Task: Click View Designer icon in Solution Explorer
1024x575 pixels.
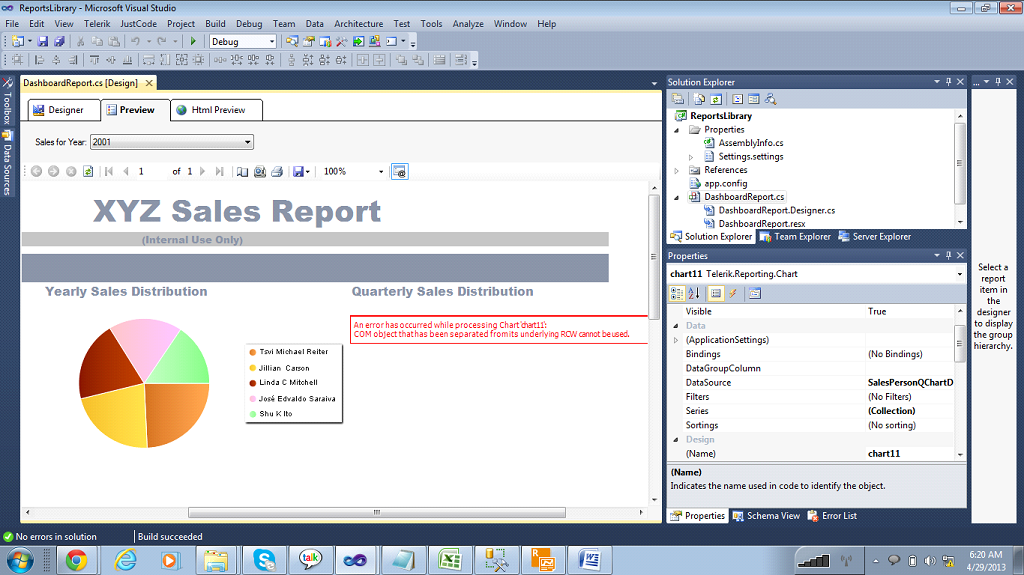Action: (x=754, y=99)
